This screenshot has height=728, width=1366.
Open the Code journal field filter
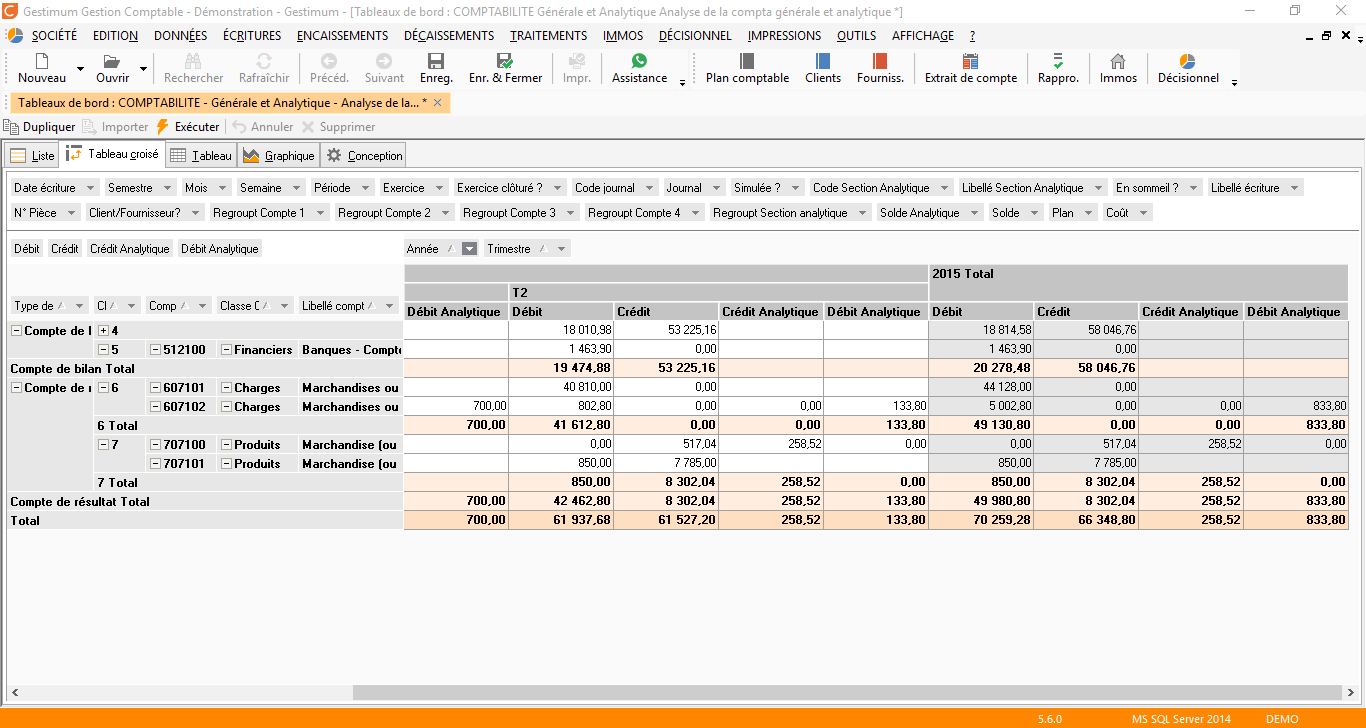coord(650,188)
